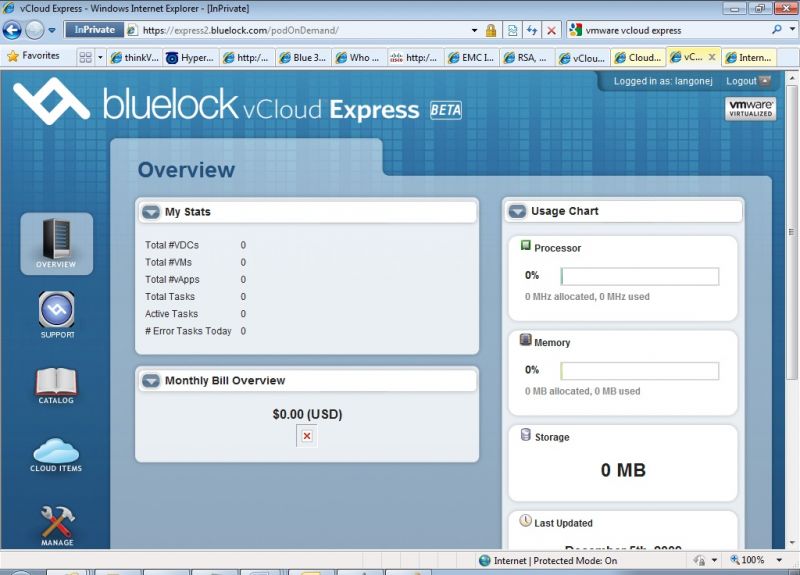This screenshot has width=800, height=575.
Task: Switch to the Who ... browser tab
Action: click(x=359, y=58)
